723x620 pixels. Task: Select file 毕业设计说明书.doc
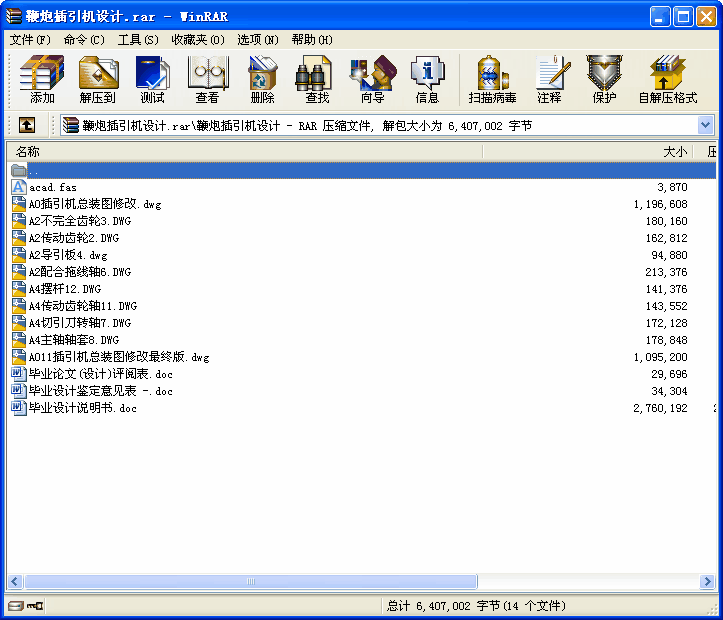coord(82,408)
